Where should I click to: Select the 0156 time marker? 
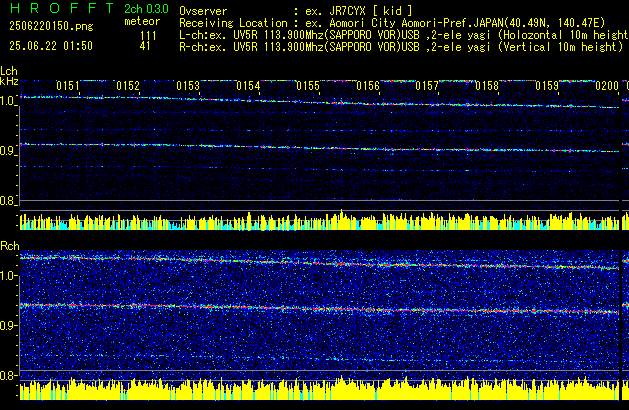click(x=368, y=86)
